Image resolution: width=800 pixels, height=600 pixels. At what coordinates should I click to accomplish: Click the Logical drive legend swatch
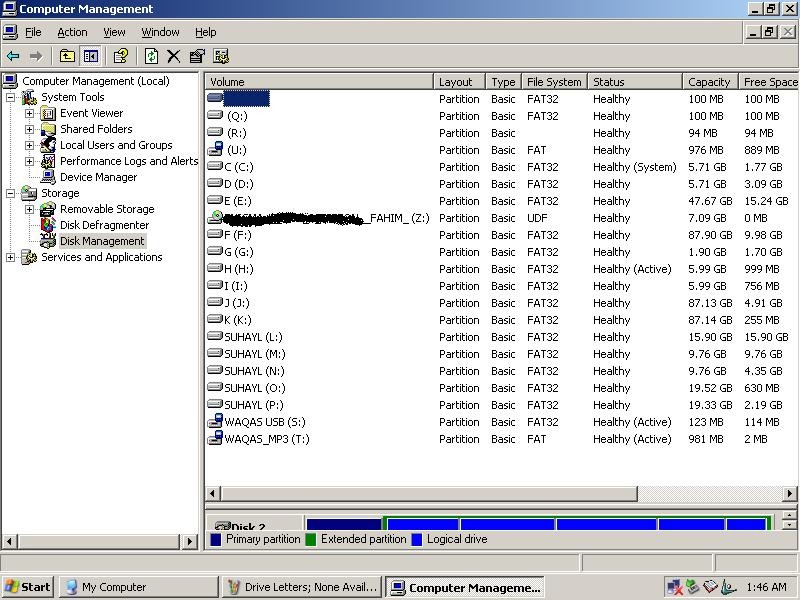(416, 539)
